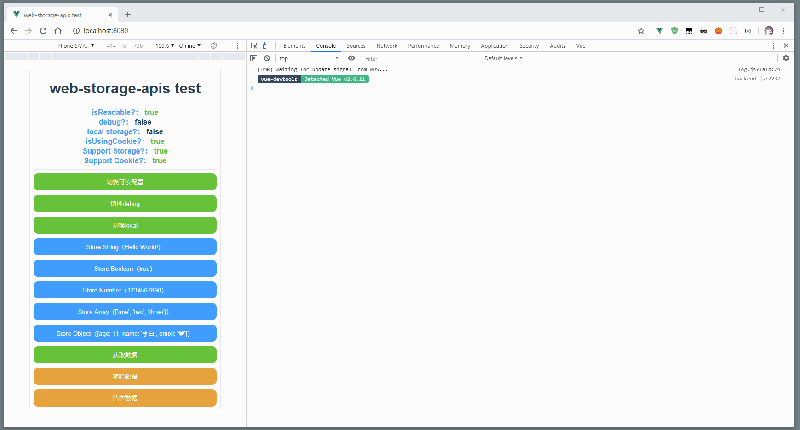Click the isReadable? label

click(115, 112)
